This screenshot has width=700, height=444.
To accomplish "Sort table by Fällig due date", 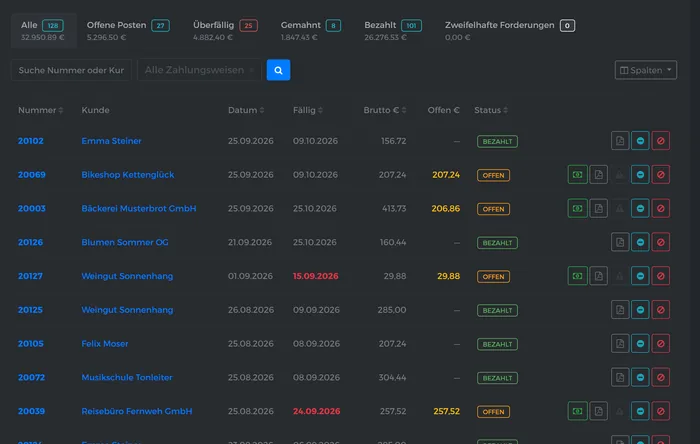I will (x=308, y=110).
